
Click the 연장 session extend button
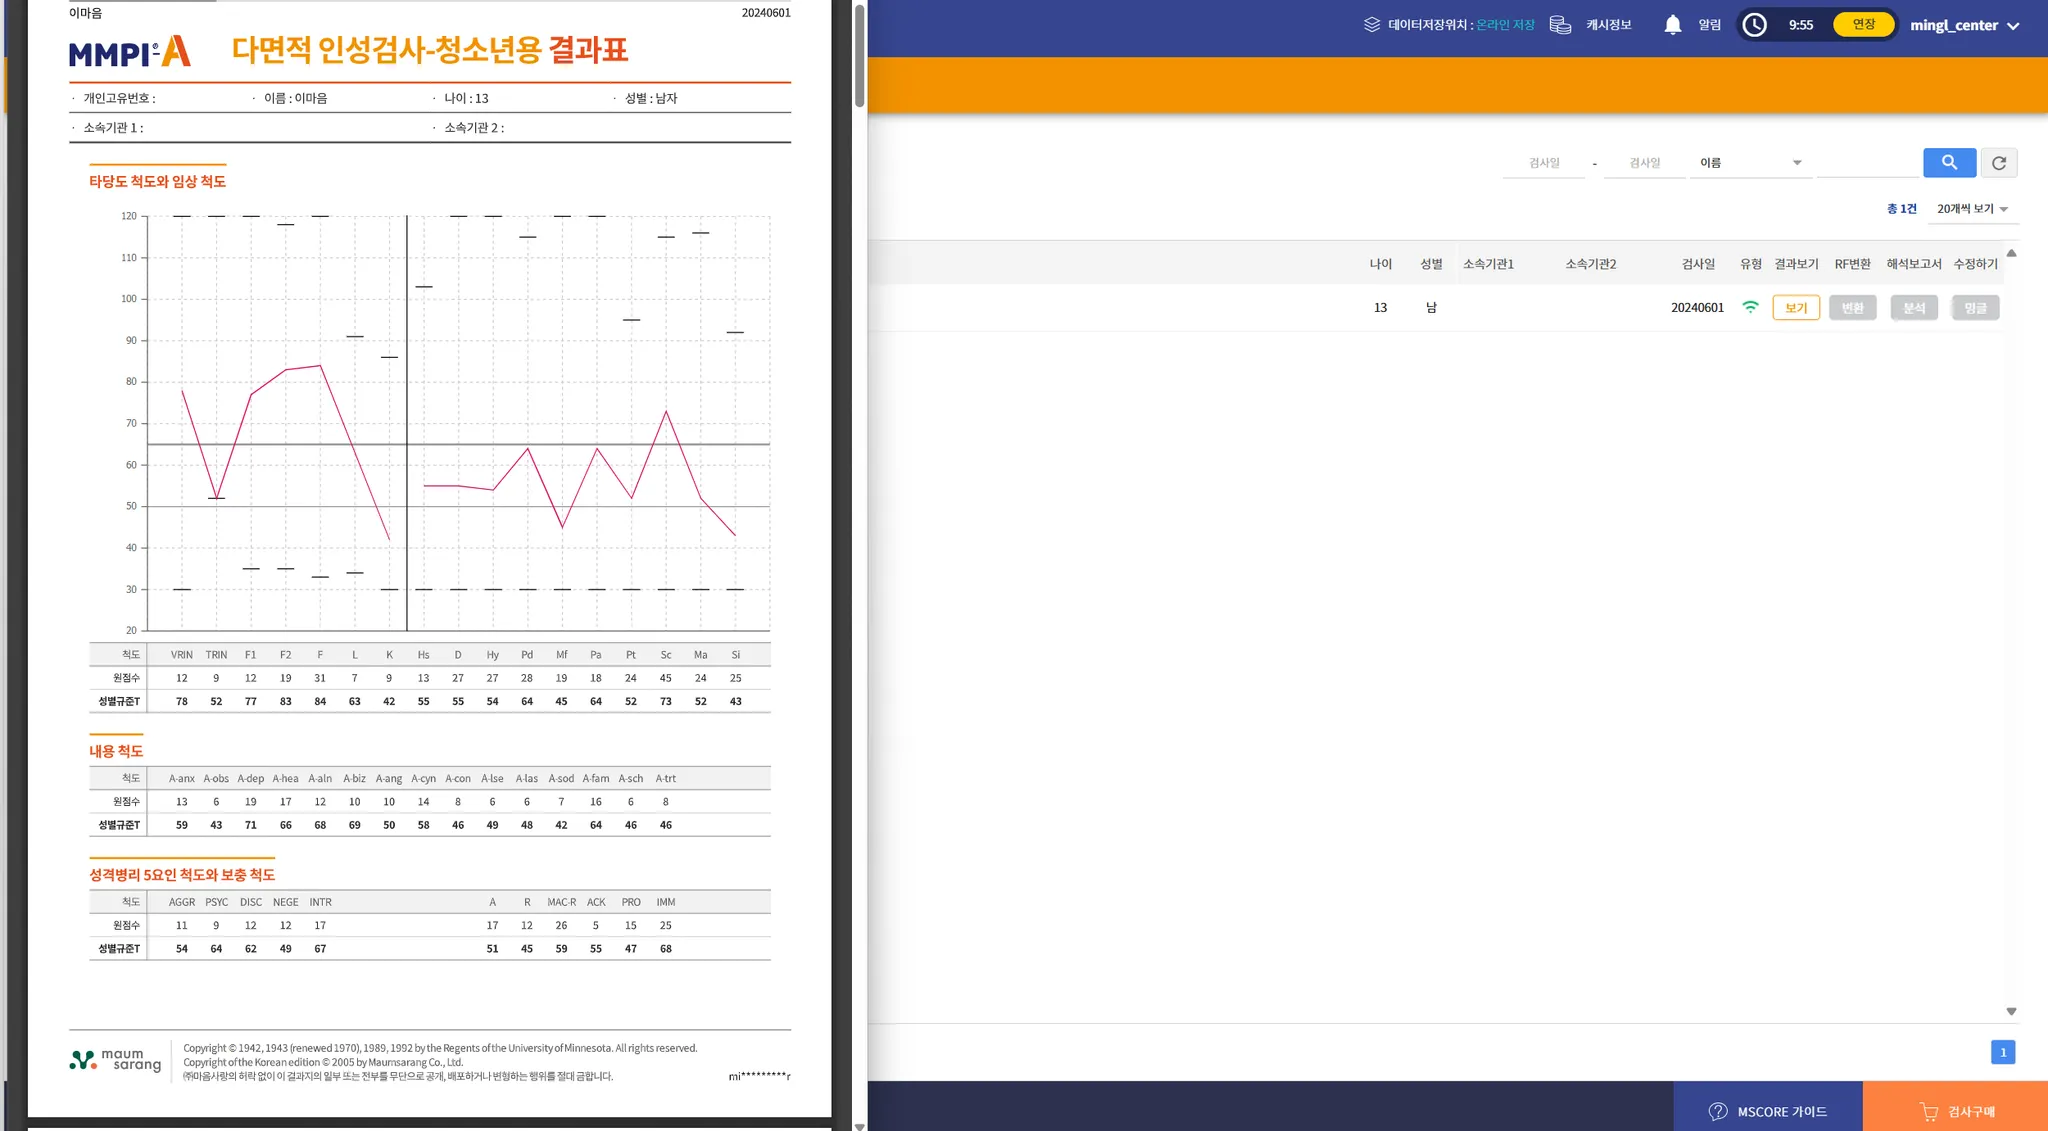(x=1863, y=25)
